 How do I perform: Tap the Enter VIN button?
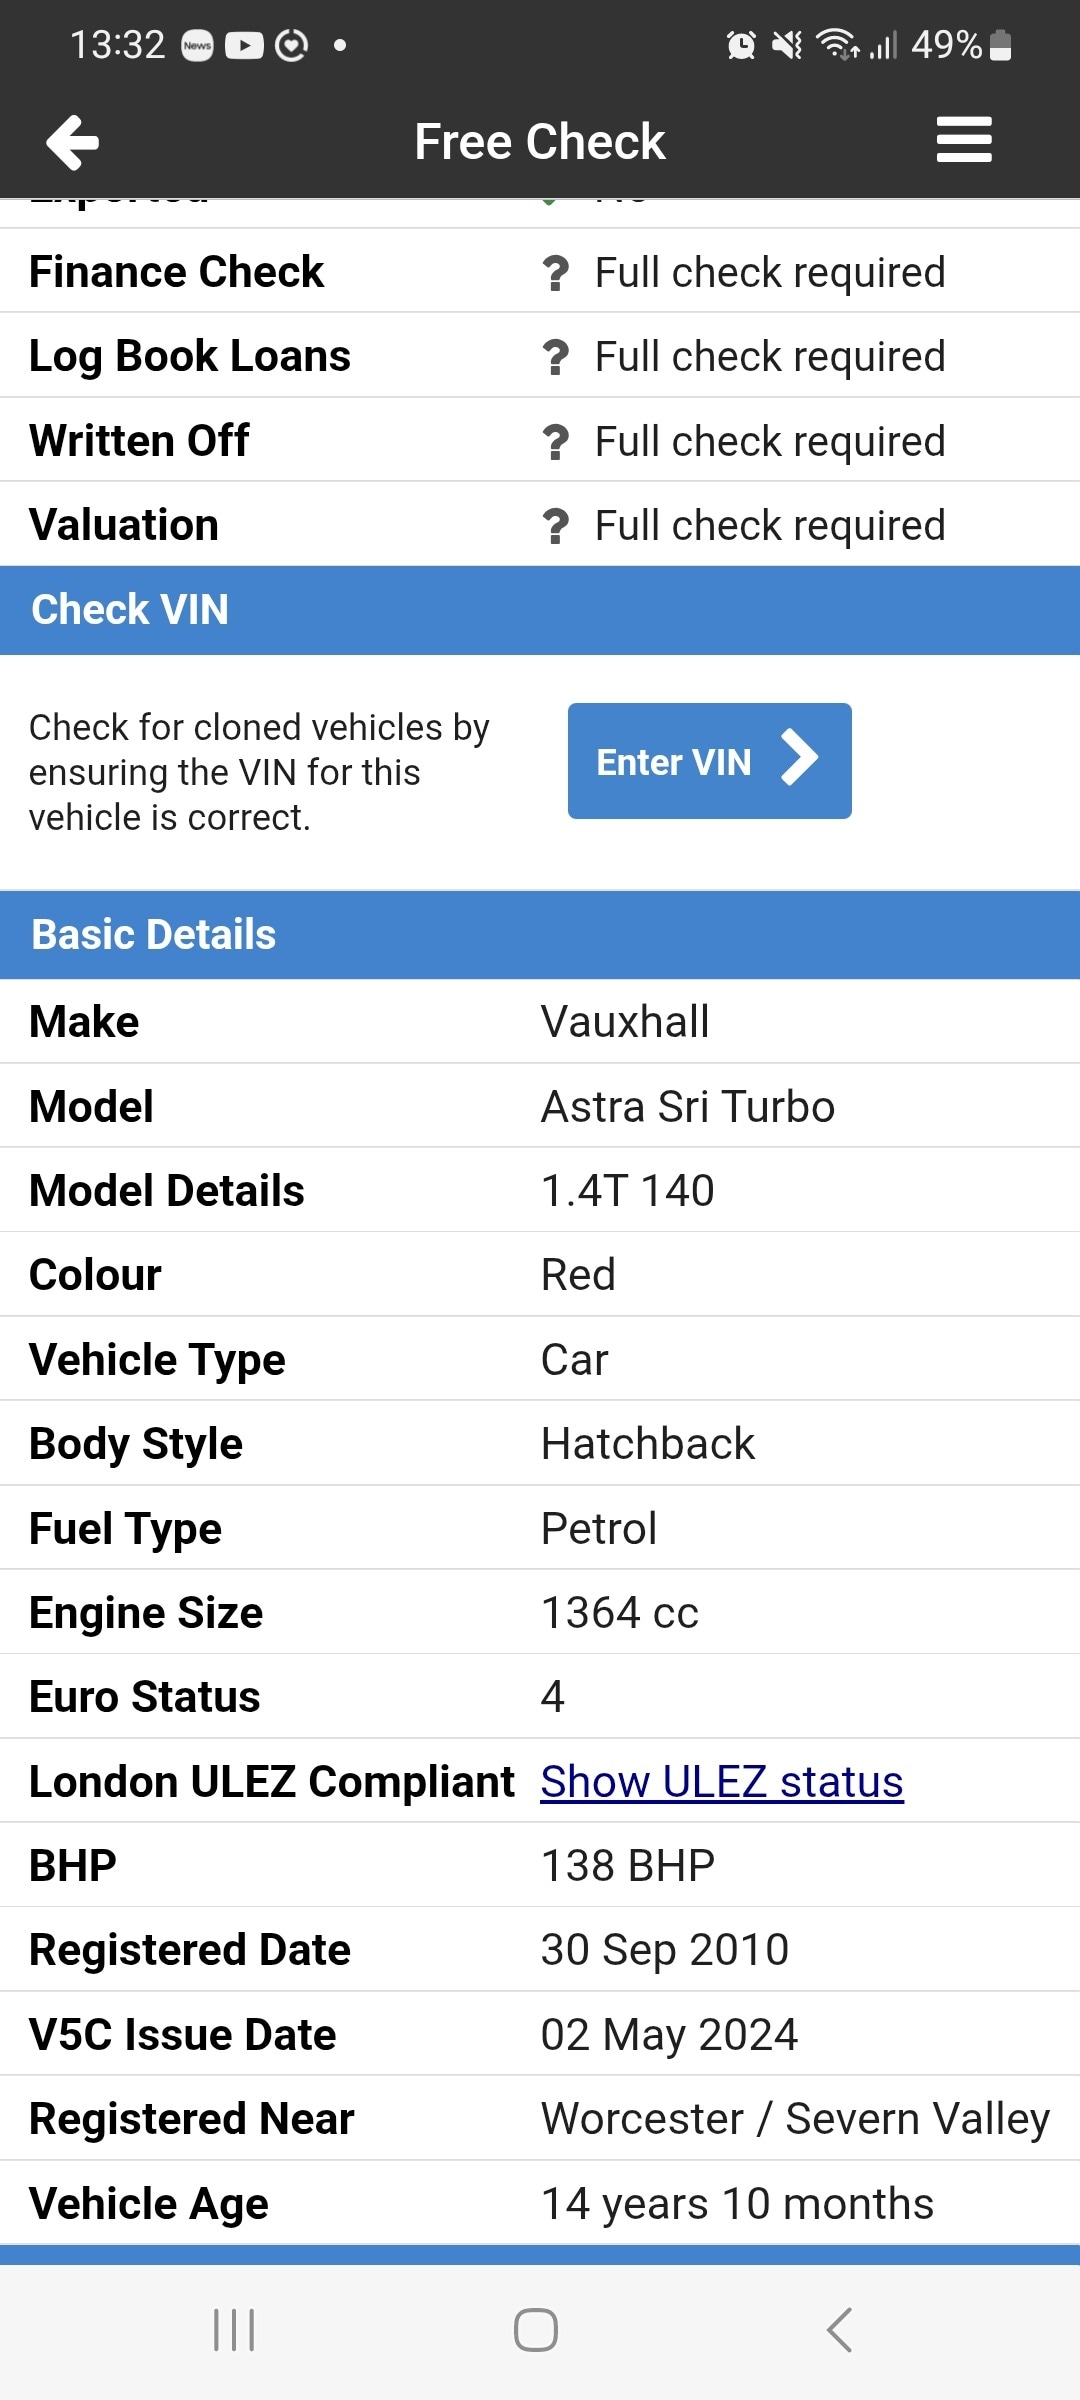pos(710,761)
